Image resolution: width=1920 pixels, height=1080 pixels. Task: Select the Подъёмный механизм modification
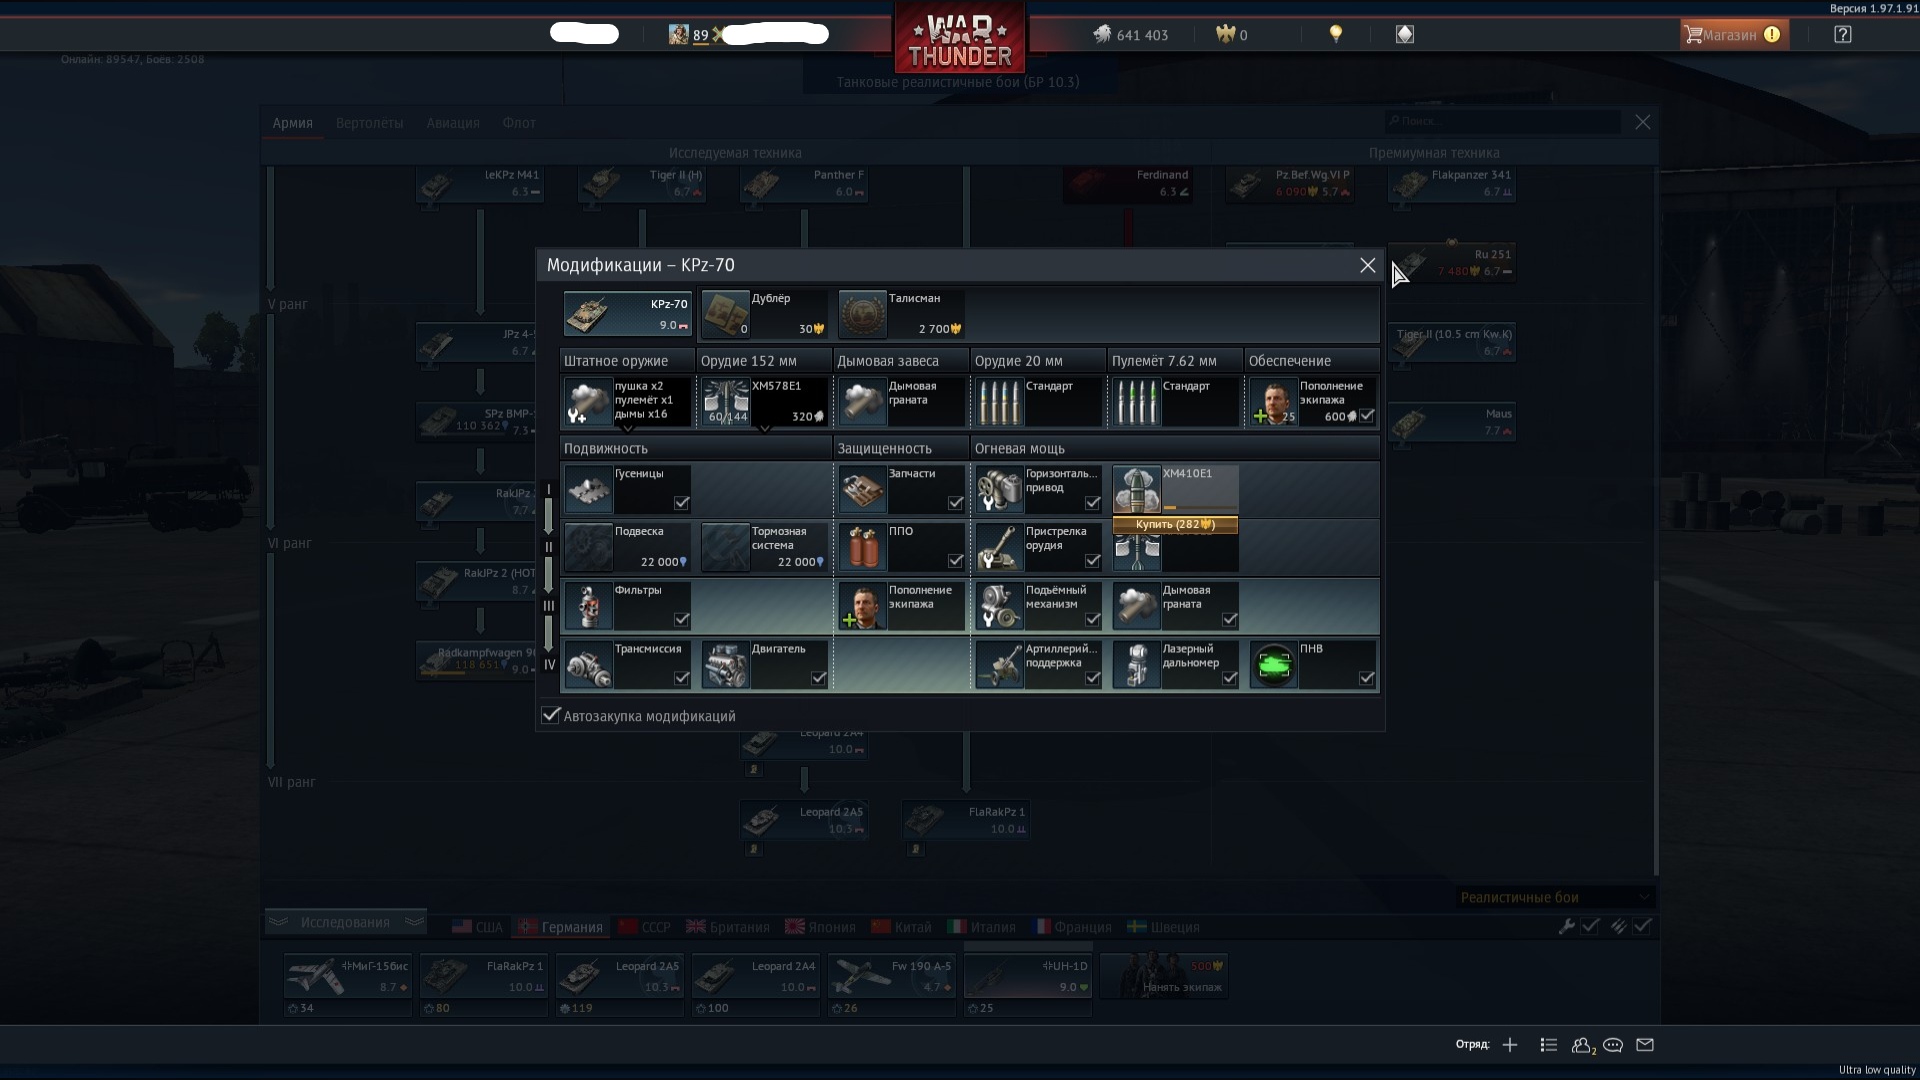click(1038, 606)
